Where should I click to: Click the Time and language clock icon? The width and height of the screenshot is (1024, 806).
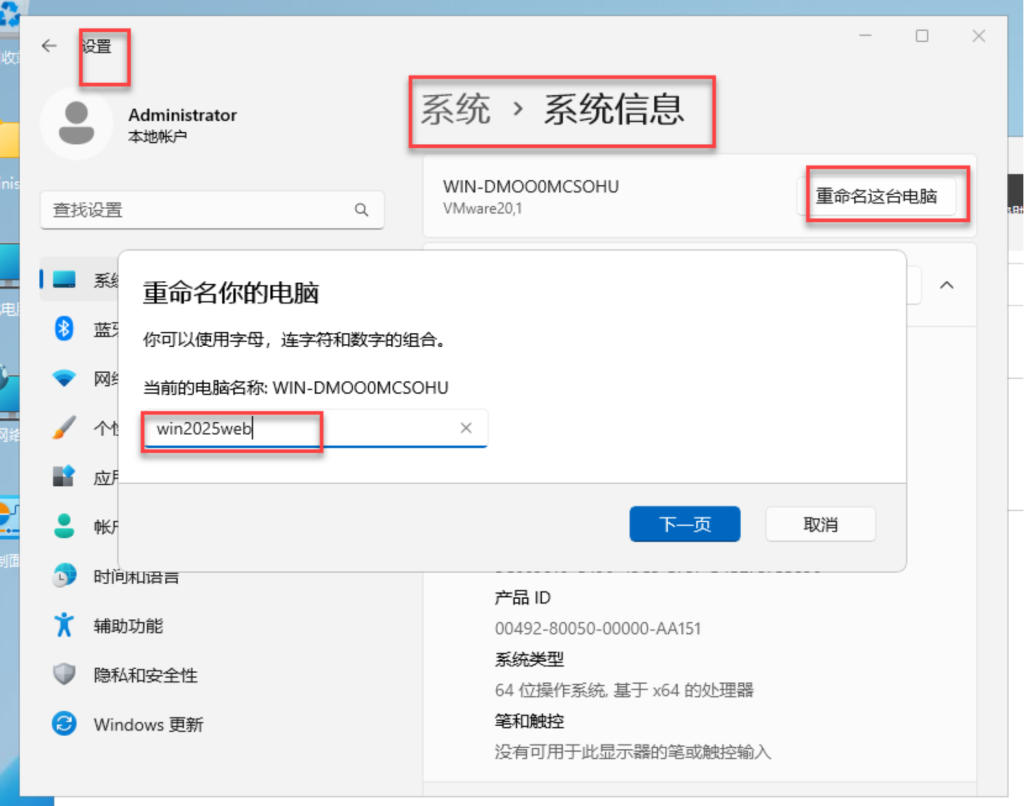64,576
